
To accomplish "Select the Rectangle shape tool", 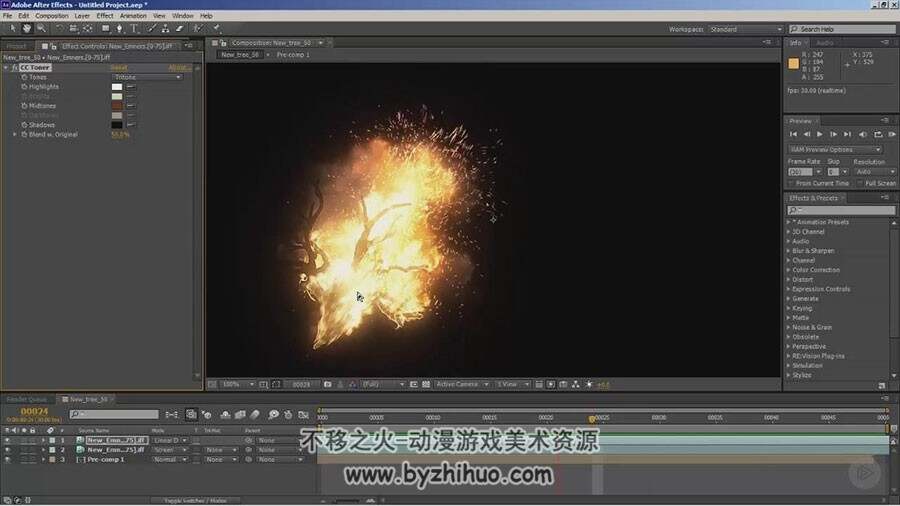I will [x=106, y=28].
